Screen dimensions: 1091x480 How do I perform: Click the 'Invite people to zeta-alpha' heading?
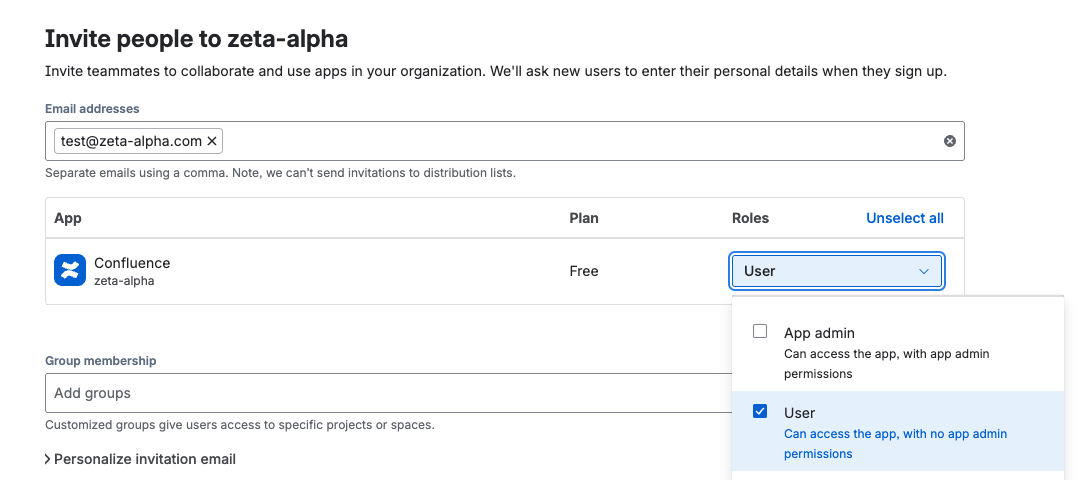click(196, 39)
